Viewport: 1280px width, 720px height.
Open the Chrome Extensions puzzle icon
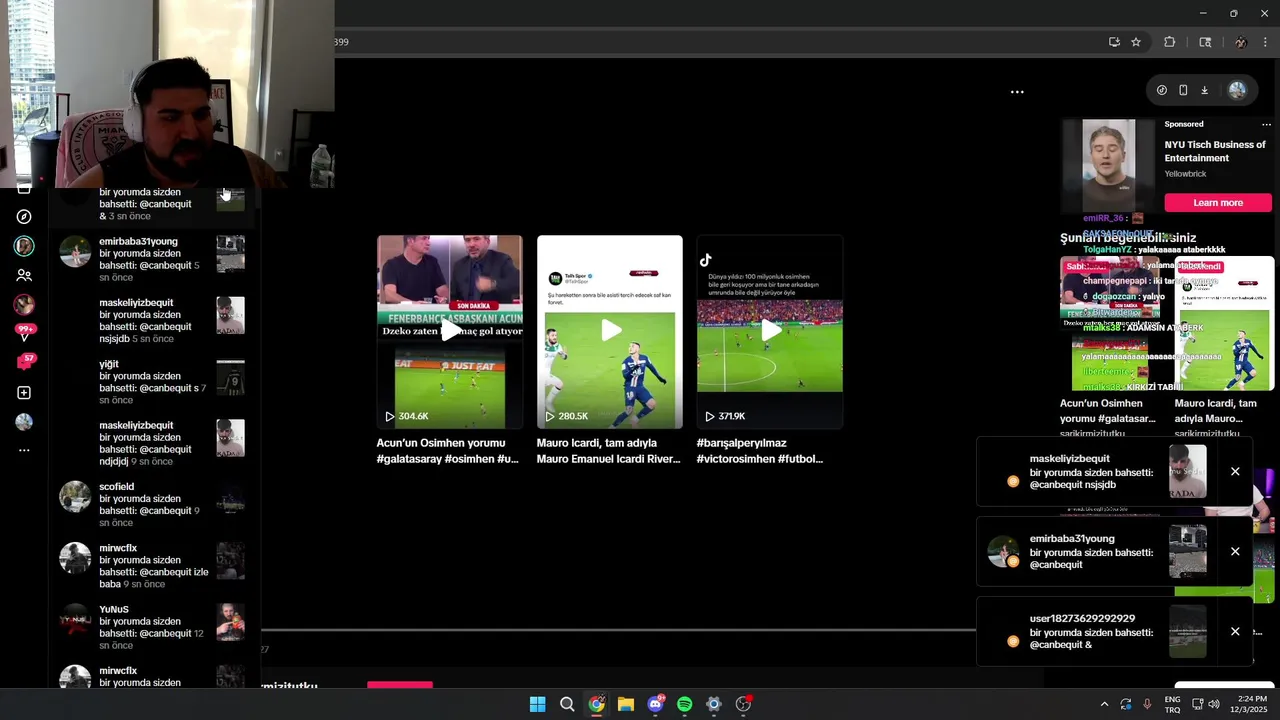1169,42
